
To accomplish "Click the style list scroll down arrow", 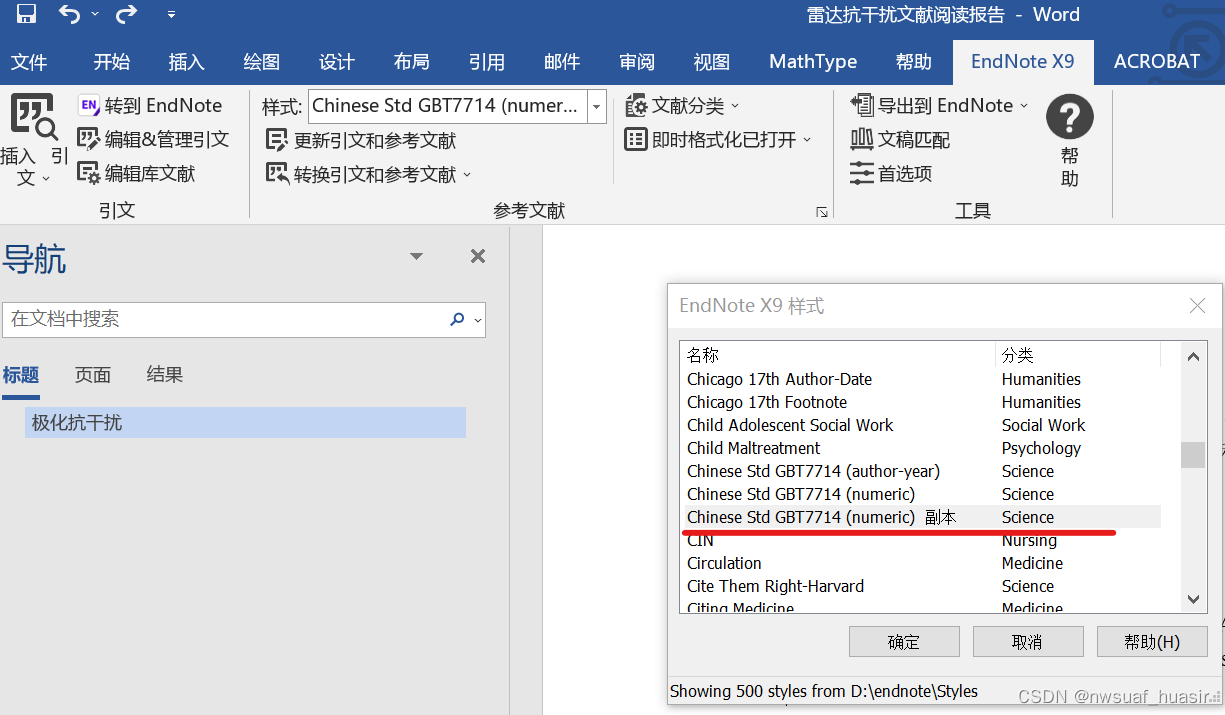I will pyautogui.click(x=1192, y=599).
